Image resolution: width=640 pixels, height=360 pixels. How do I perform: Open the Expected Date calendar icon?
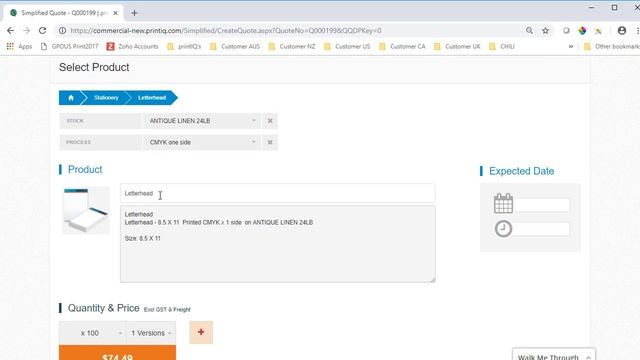(x=503, y=203)
